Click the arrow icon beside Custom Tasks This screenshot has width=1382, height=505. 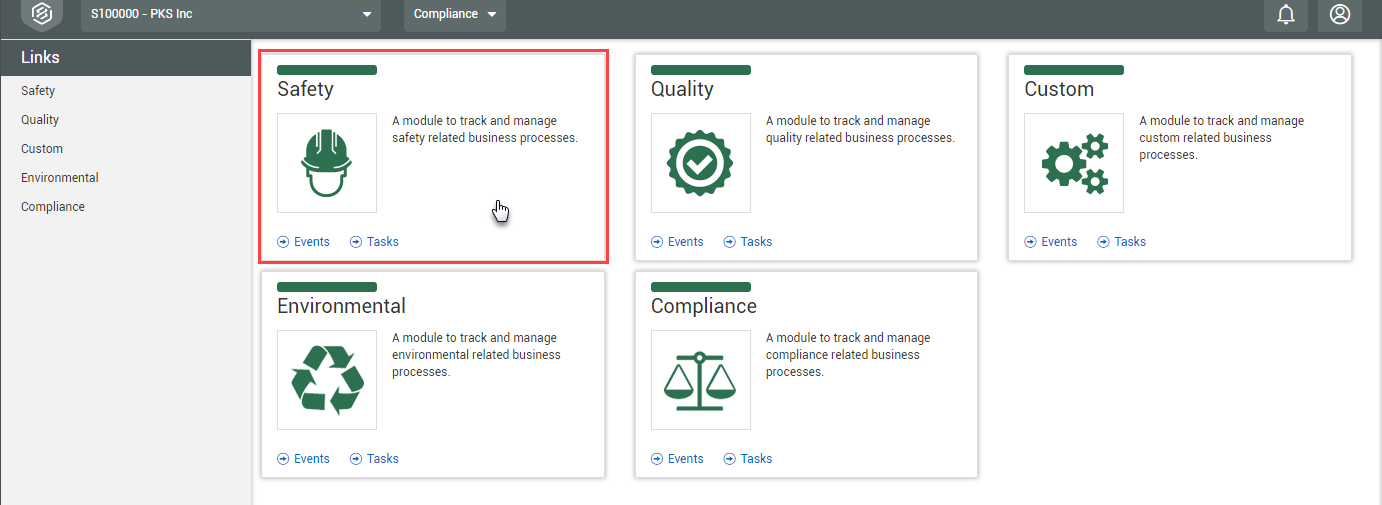[x=1104, y=242]
